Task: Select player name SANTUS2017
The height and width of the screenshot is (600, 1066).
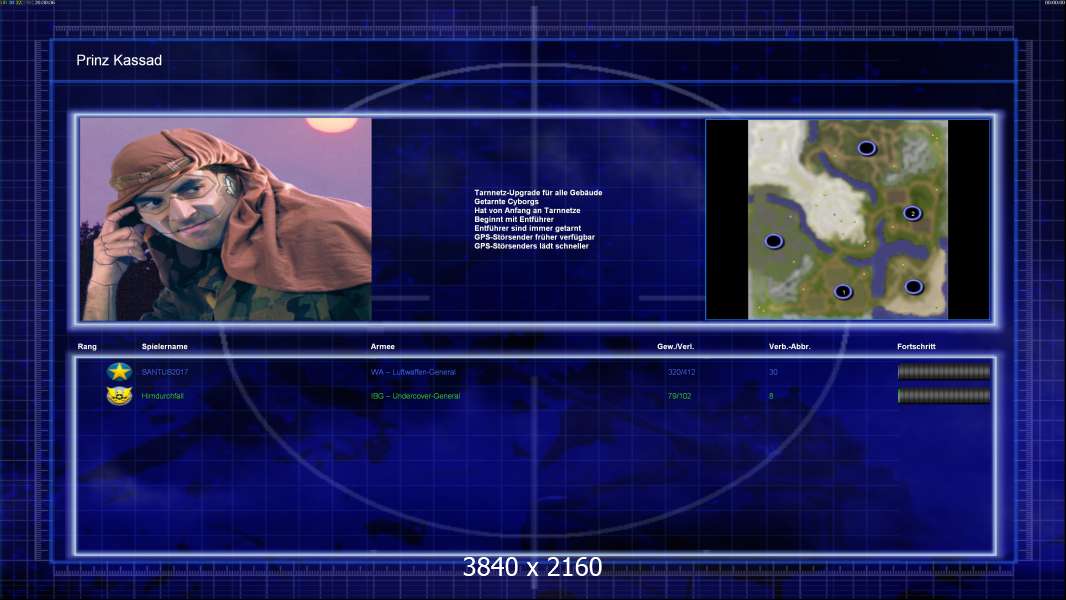Action: click(165, 372)
